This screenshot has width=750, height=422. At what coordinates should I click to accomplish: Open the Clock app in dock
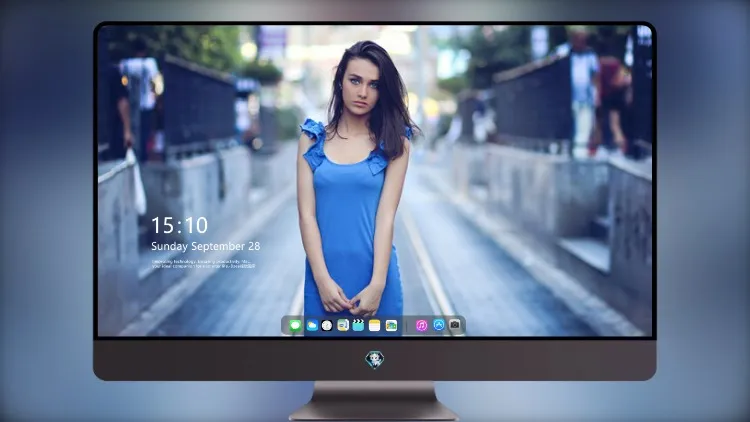(327, 326)
